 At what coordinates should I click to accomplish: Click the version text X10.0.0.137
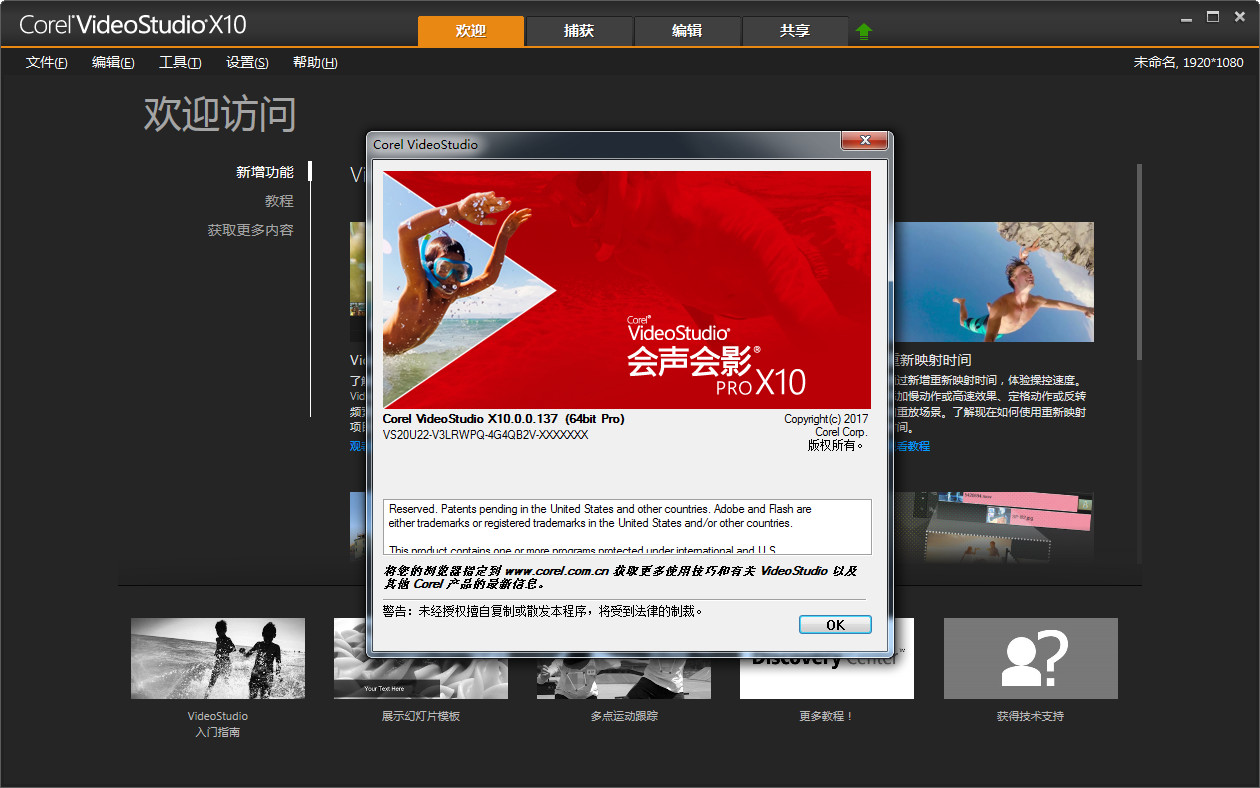tap(503, 418)
